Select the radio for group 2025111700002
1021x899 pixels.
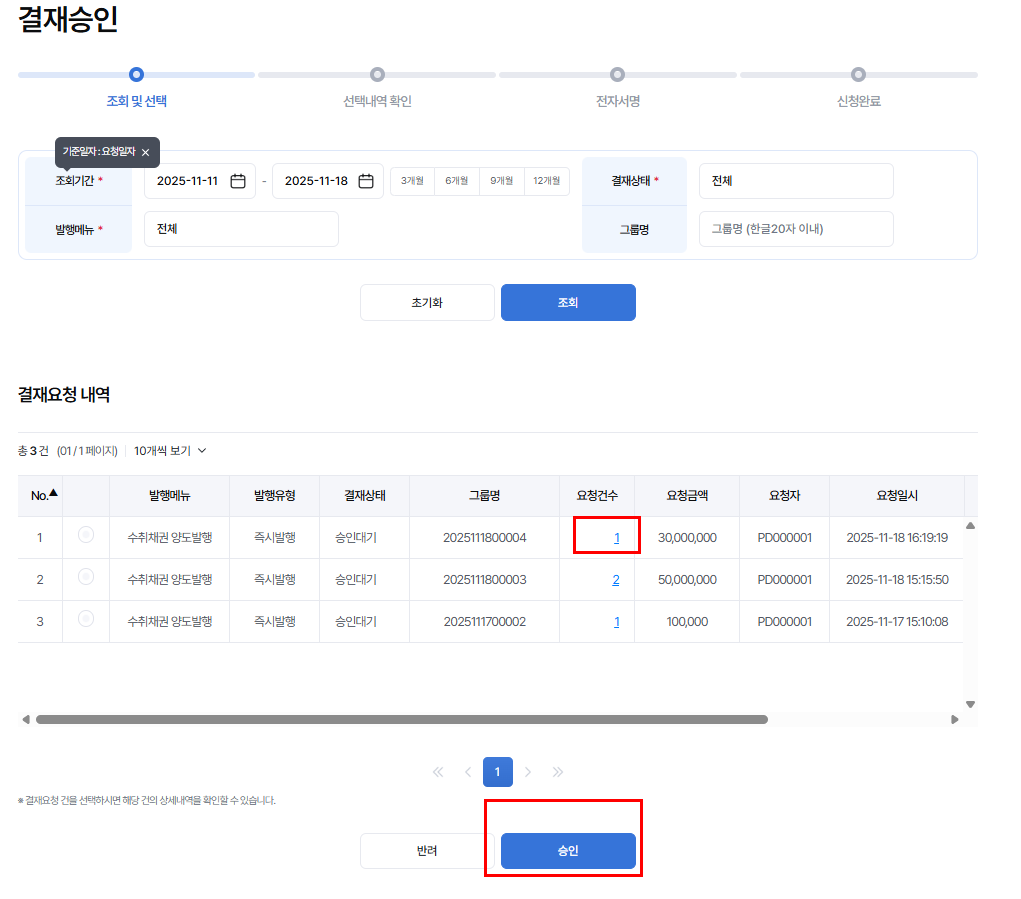point(86,618)
